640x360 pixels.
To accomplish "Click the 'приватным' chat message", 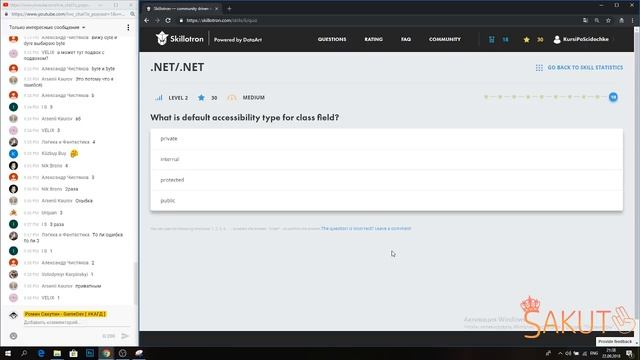I will tap(88, 286).
